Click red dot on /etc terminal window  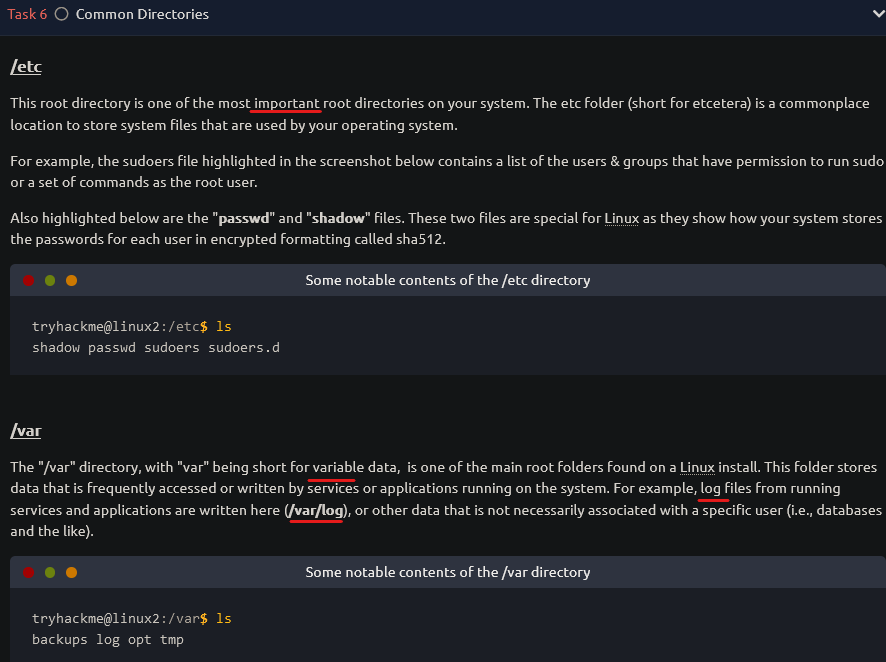28,280
